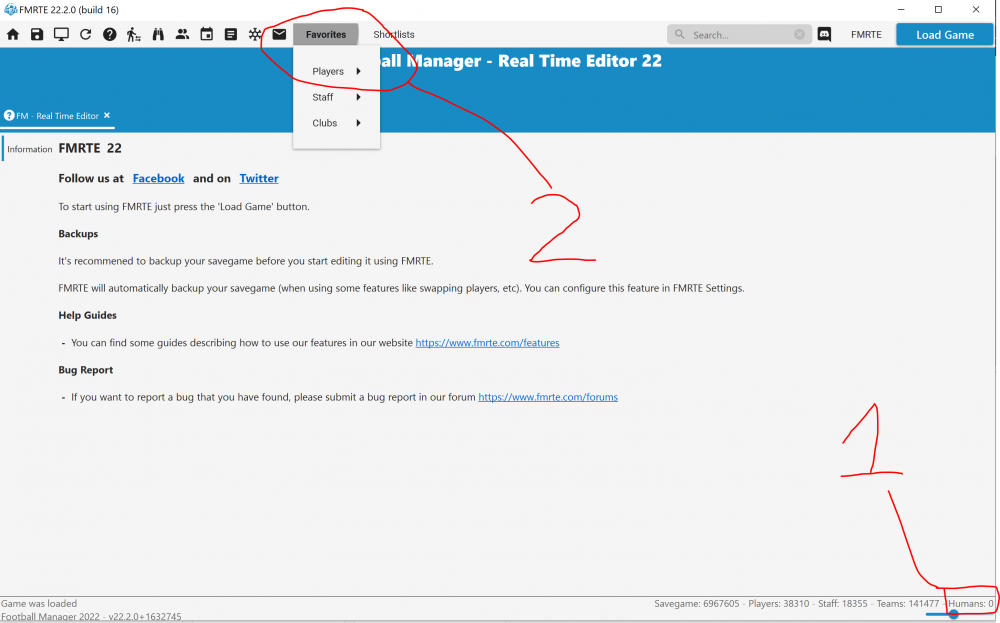This screenshot has width=1000, height=623.
Task: Click the person with cart transfer icon
Action: coord(133,34)
